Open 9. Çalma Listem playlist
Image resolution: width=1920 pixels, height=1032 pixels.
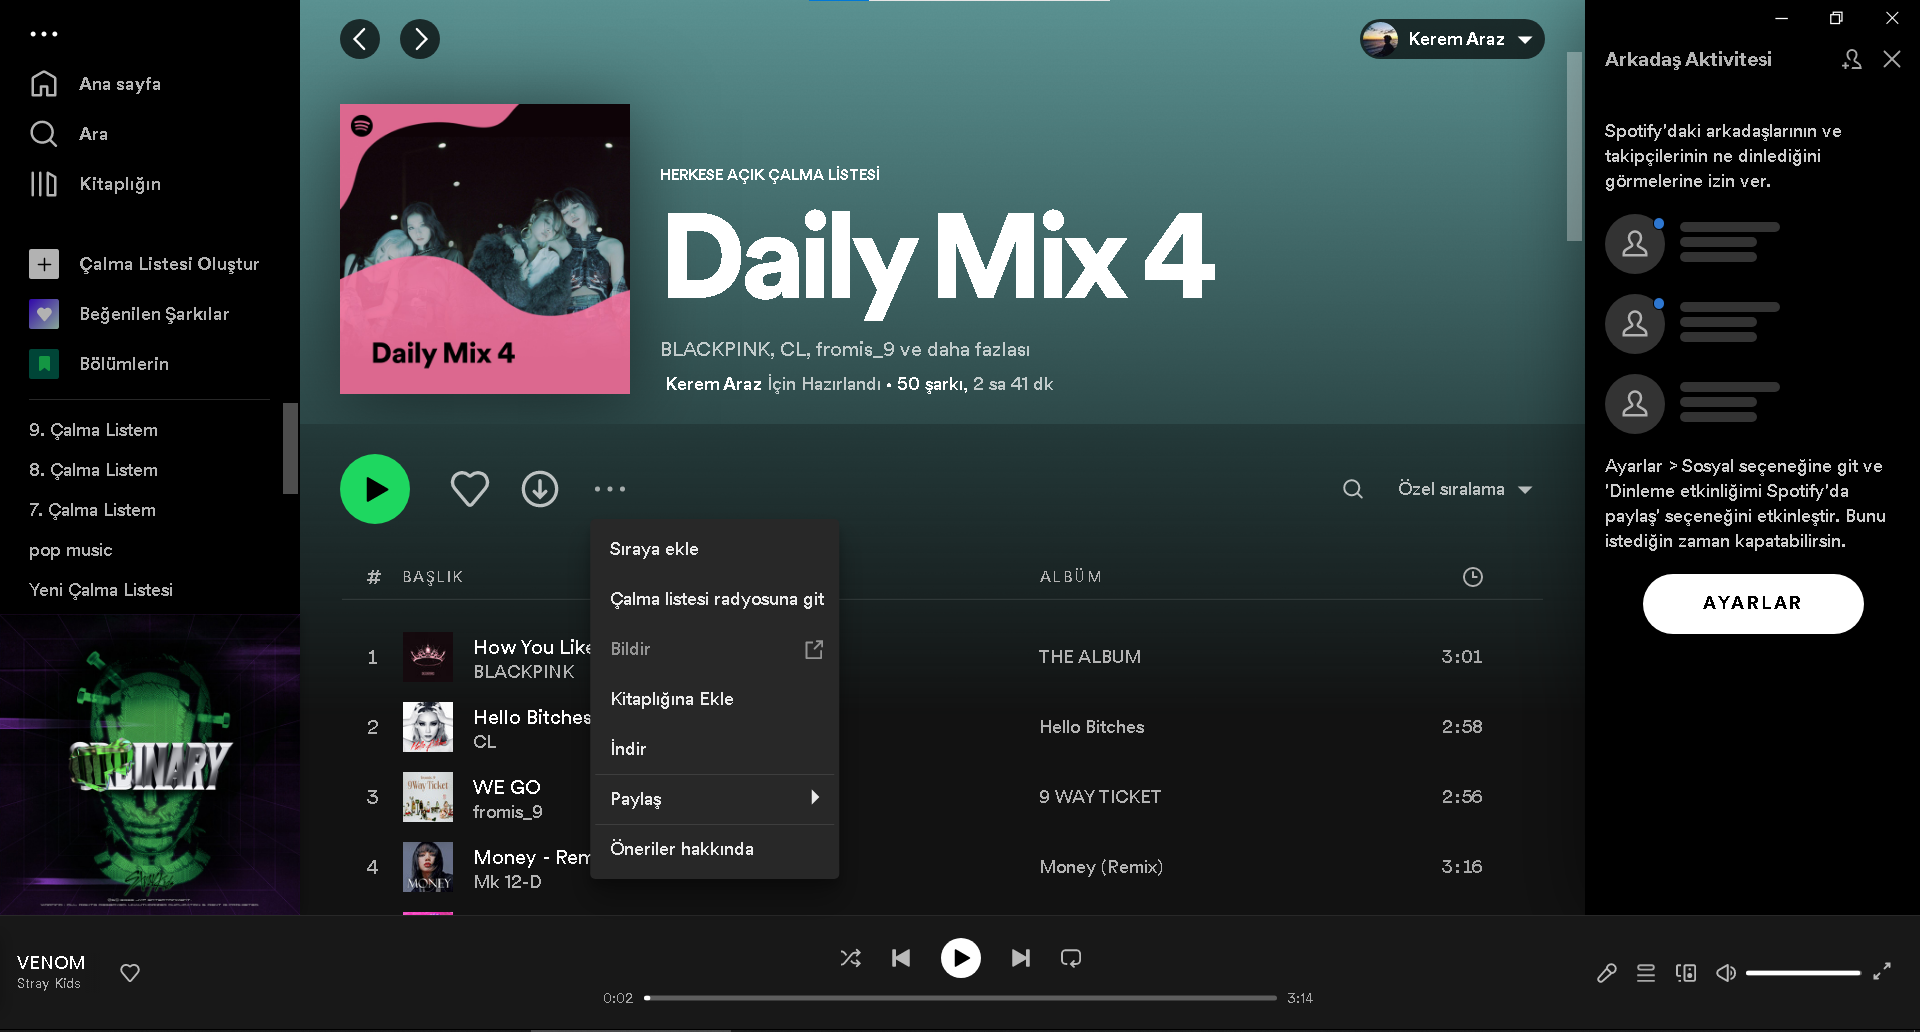tap(93, 430)
